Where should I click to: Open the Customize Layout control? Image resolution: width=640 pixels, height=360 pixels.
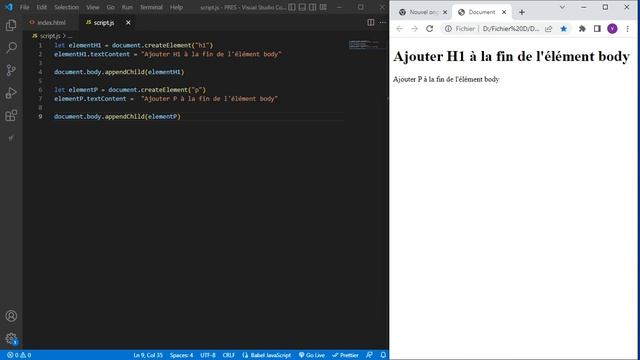coord(323,7)
